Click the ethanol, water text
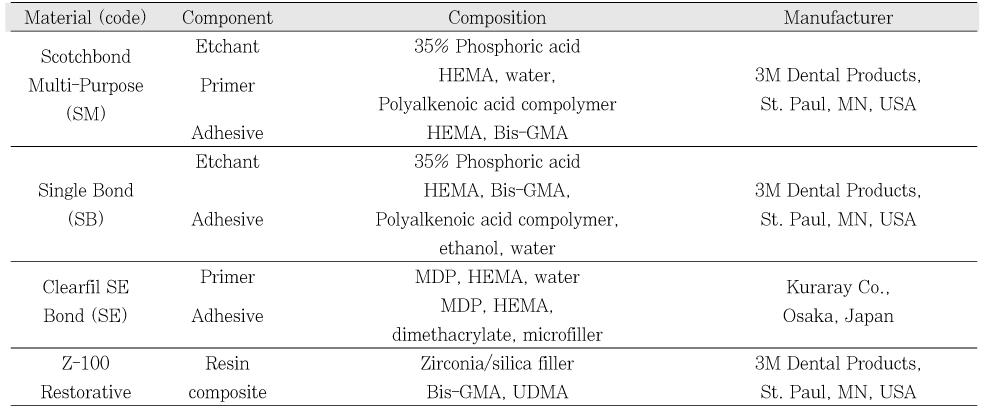Viewport: 983px width, 408px height. tap(497, 248)
